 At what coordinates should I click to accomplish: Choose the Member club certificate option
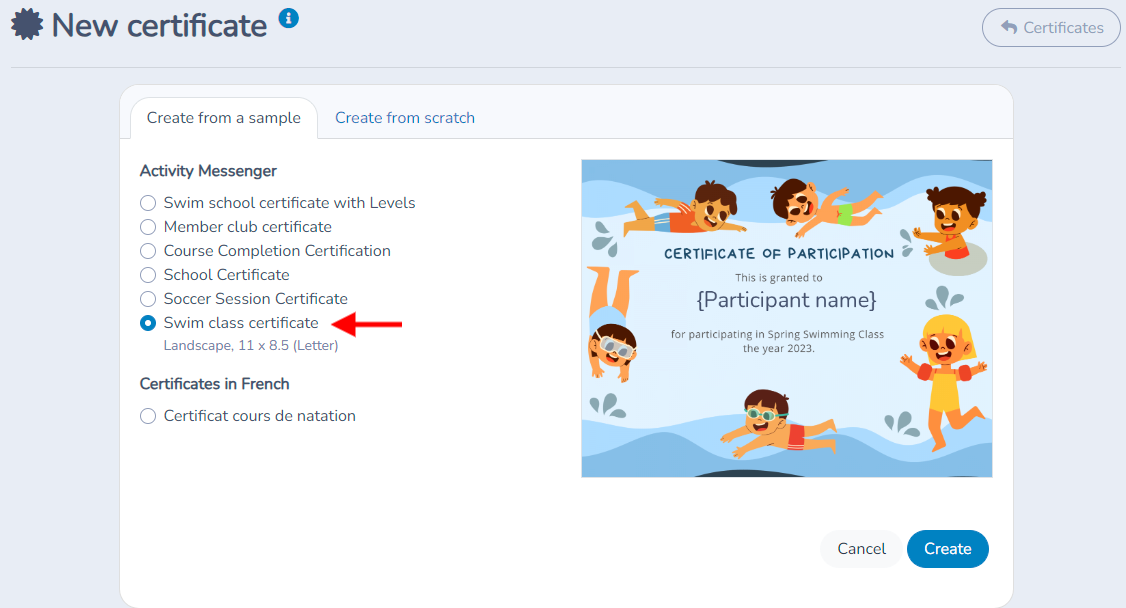(x=148, y=227)
